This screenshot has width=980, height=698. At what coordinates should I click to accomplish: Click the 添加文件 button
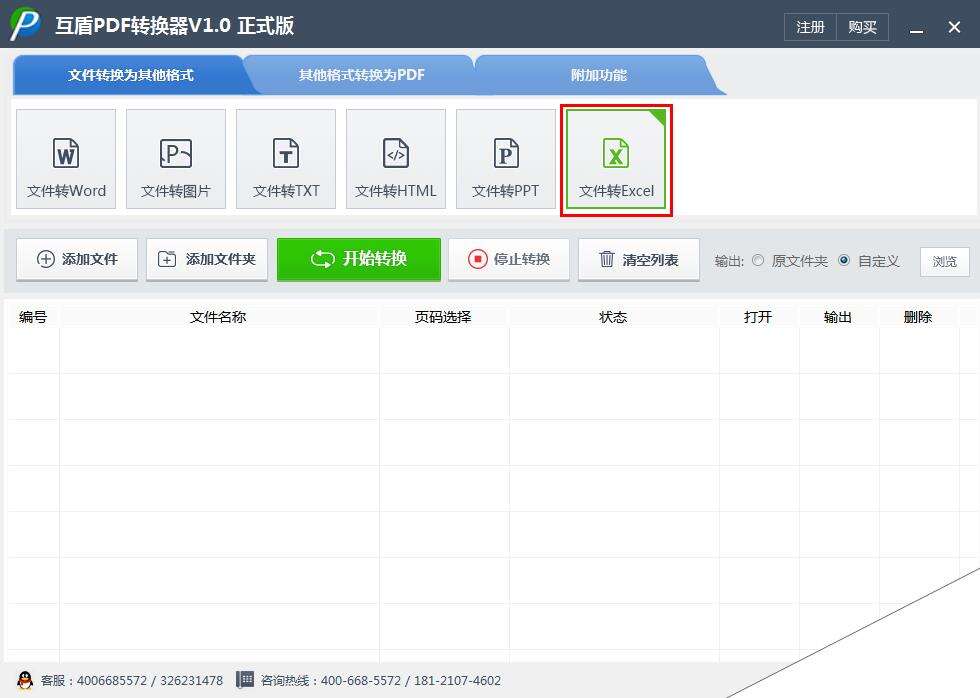77,259
